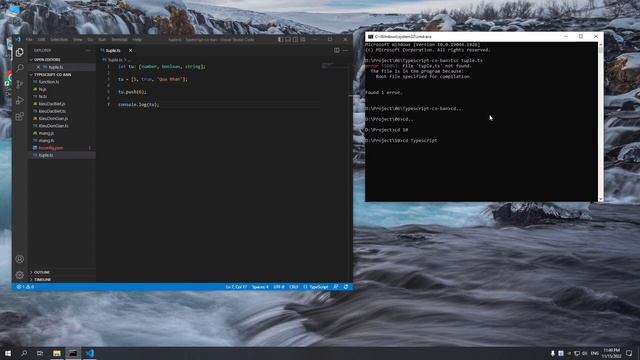Click Ln 7, Col 17 cursor position status
Viewport: 640px width, 360px height.
(236, 287)
